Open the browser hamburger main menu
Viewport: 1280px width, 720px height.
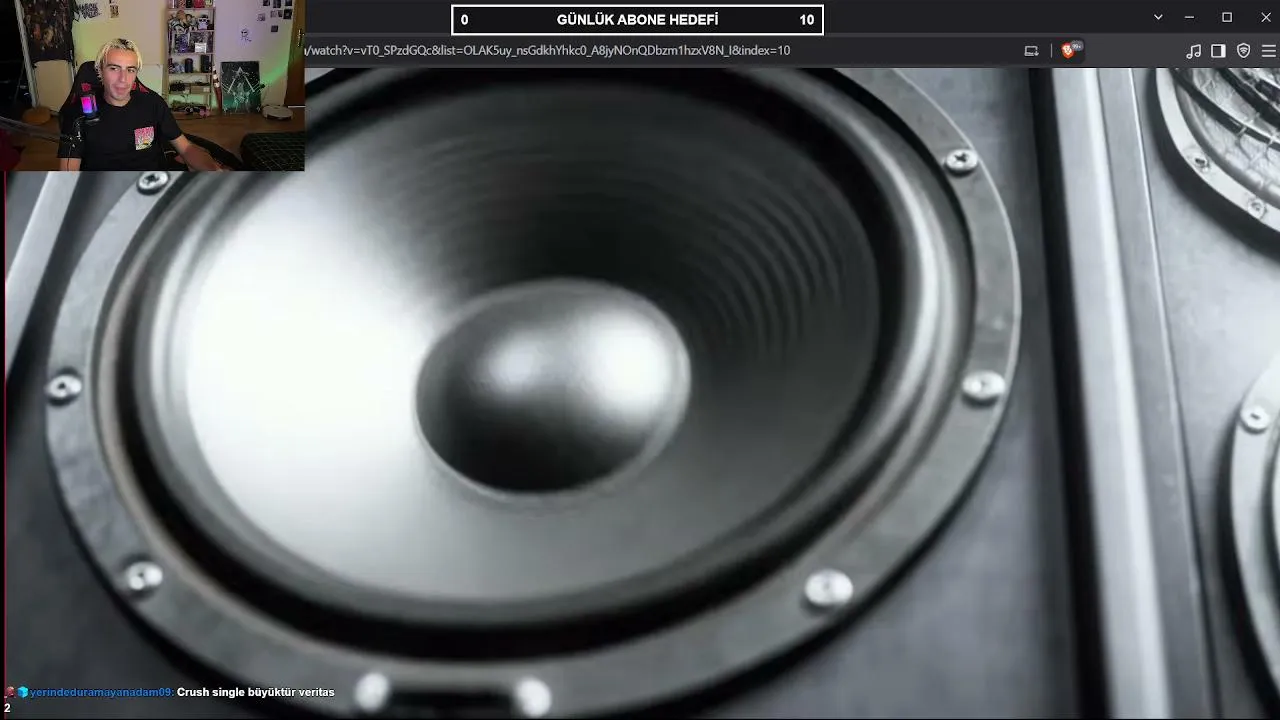point(1269,51)
